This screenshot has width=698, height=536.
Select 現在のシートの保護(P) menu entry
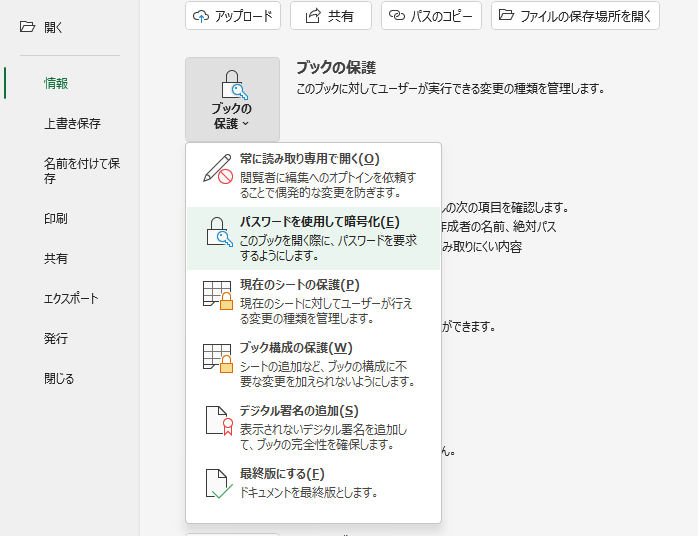313,301
